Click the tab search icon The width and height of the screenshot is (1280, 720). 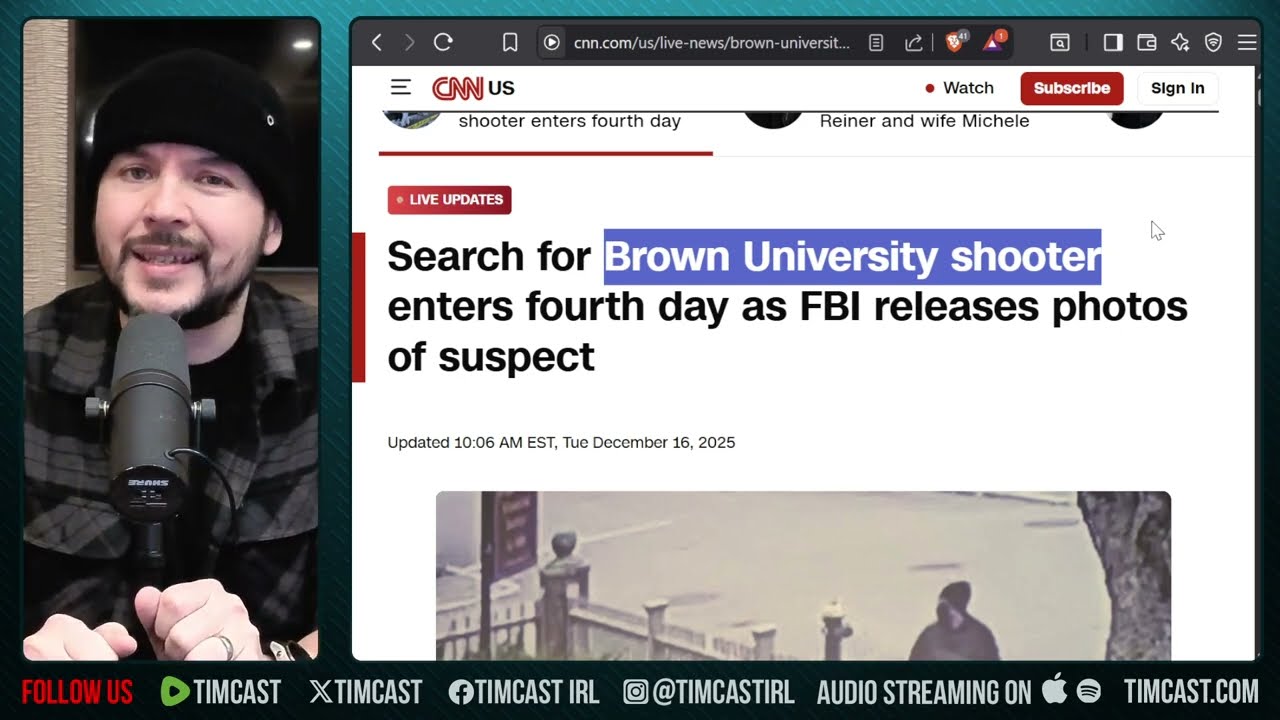click(x=1060, y=42)
